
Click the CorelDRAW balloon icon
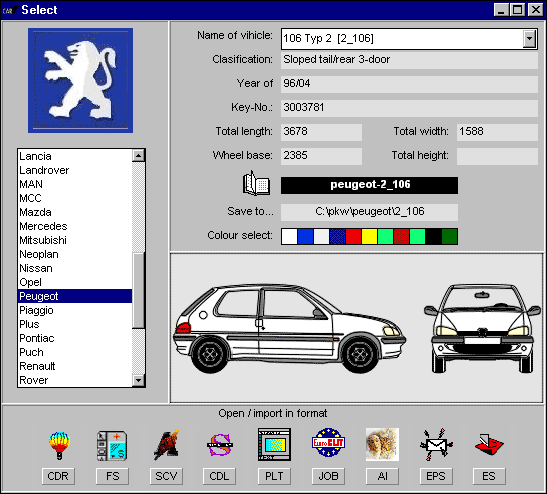[x=59, y=445]
